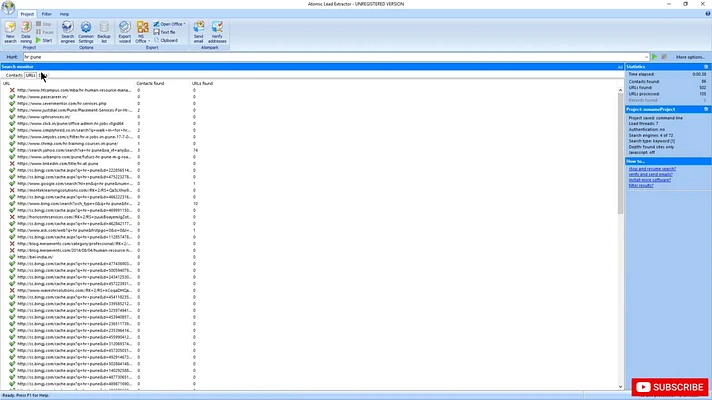Open the Hunt keyword dropdown arrow
This screenshot has width=712, height=400.
(646, 57)
